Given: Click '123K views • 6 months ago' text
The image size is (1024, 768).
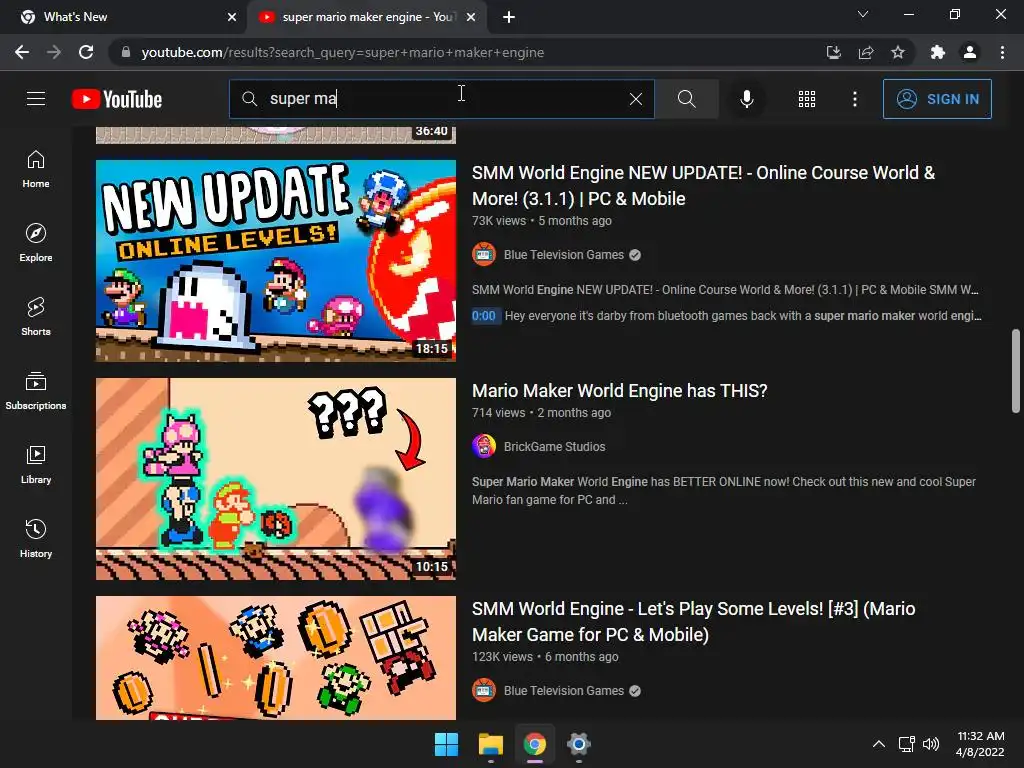Looking at the screenshot, I should (x=545, y=657).
